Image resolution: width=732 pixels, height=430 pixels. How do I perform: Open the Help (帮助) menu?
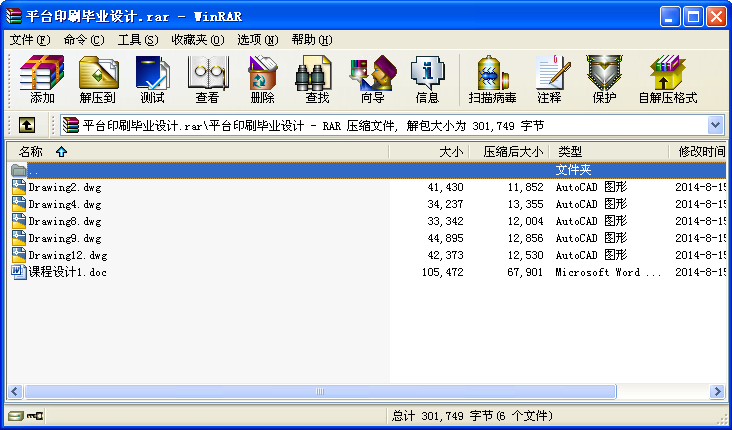click(x=312, y=40)
